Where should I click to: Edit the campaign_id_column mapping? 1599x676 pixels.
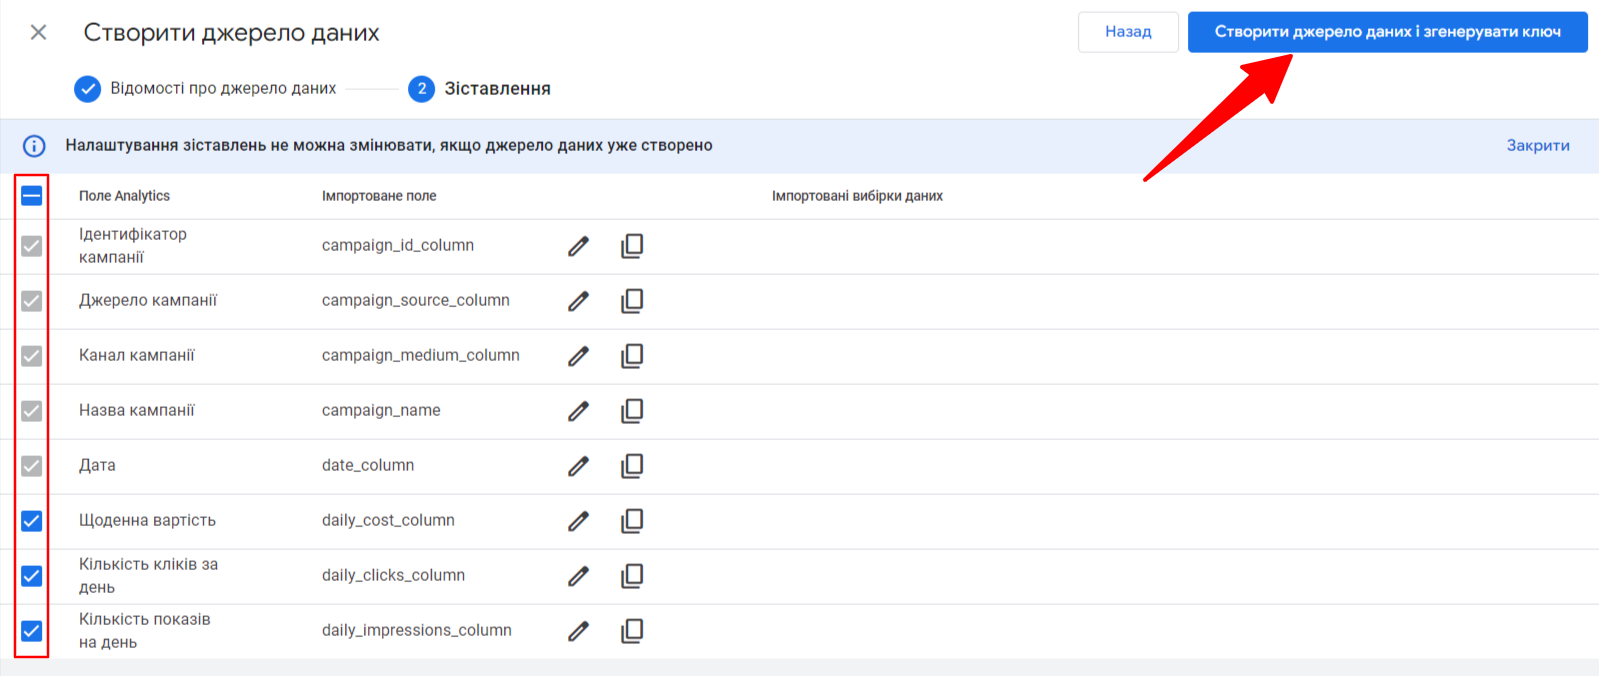[578, 246]
